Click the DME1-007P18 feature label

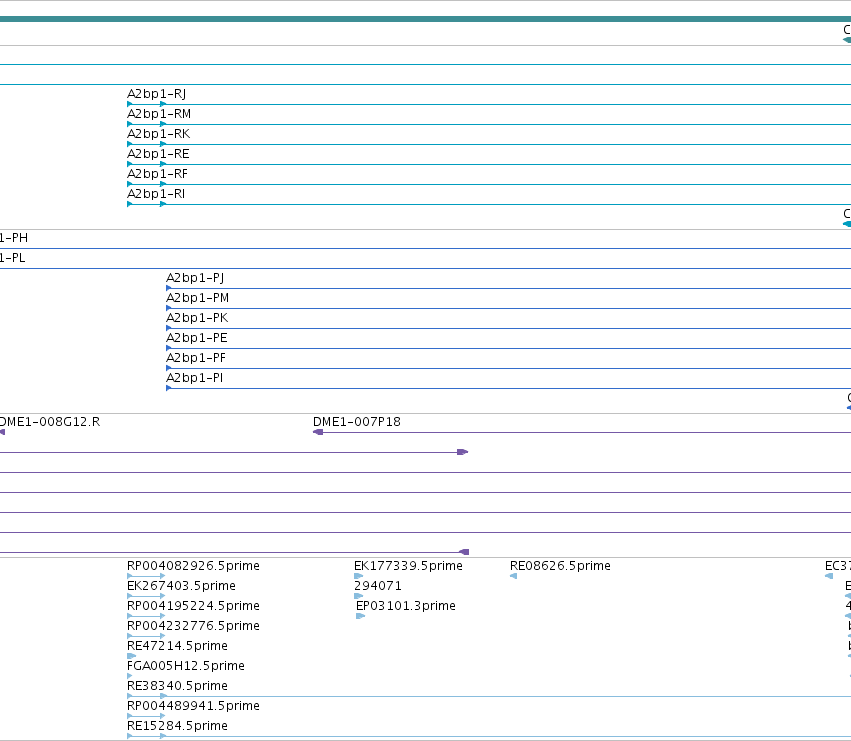tap(357, 422)
